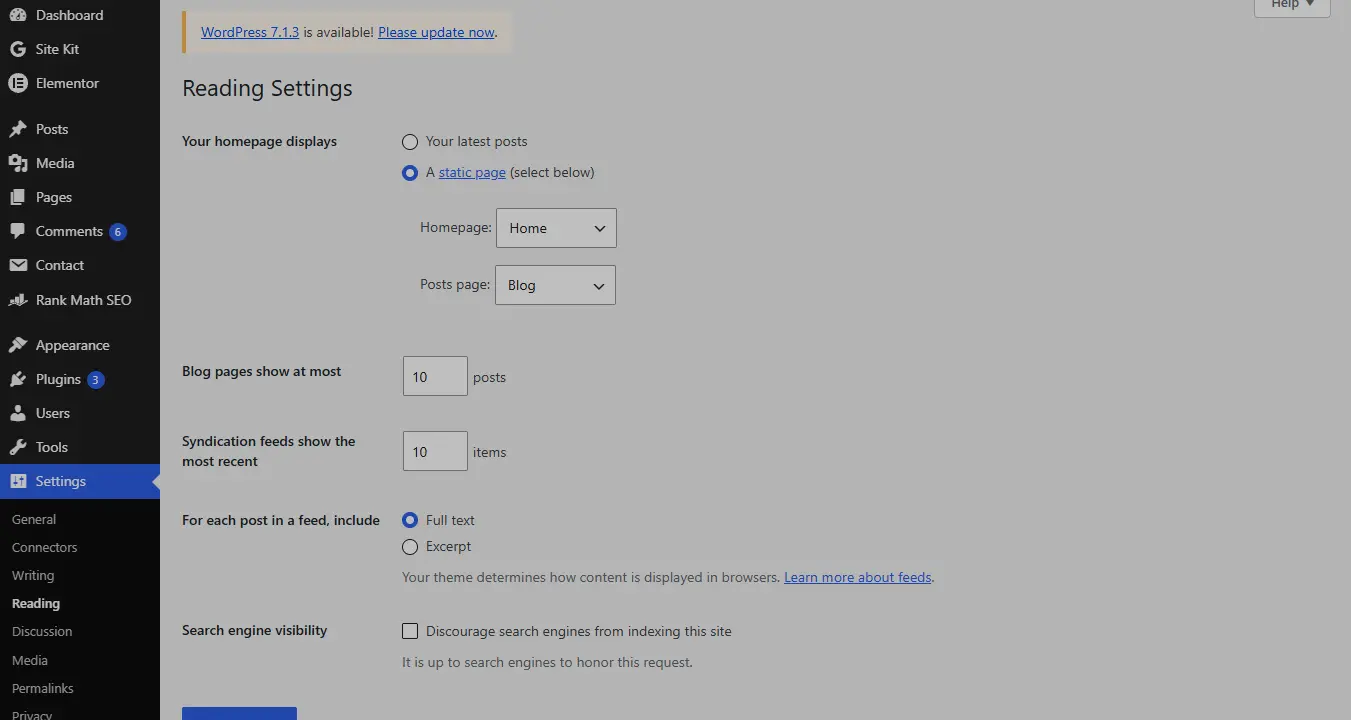
Task: Click the Rank Math SEO icon
Action: tap(17, 300)
